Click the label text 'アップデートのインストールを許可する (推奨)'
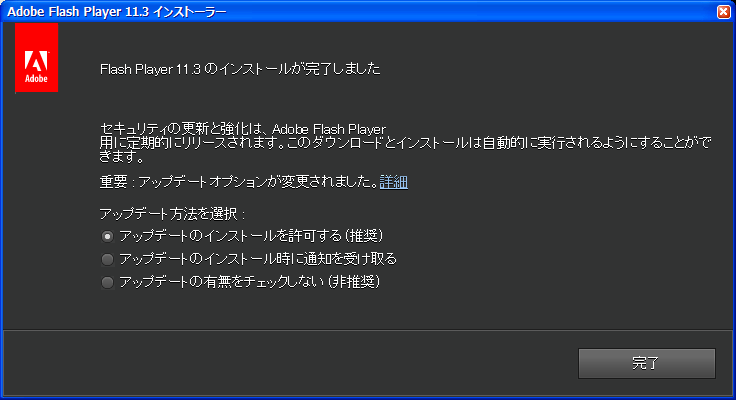Screen dimensions: 736x400 (251, 236)
